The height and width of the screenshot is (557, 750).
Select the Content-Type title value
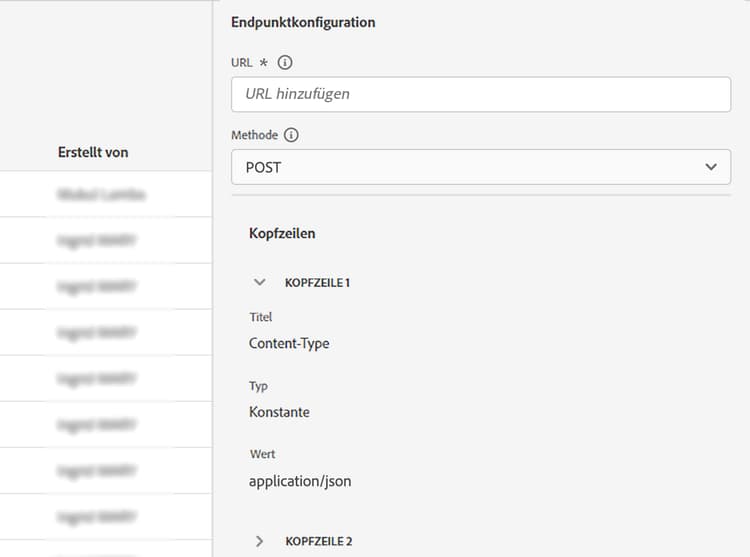point(289,343)
